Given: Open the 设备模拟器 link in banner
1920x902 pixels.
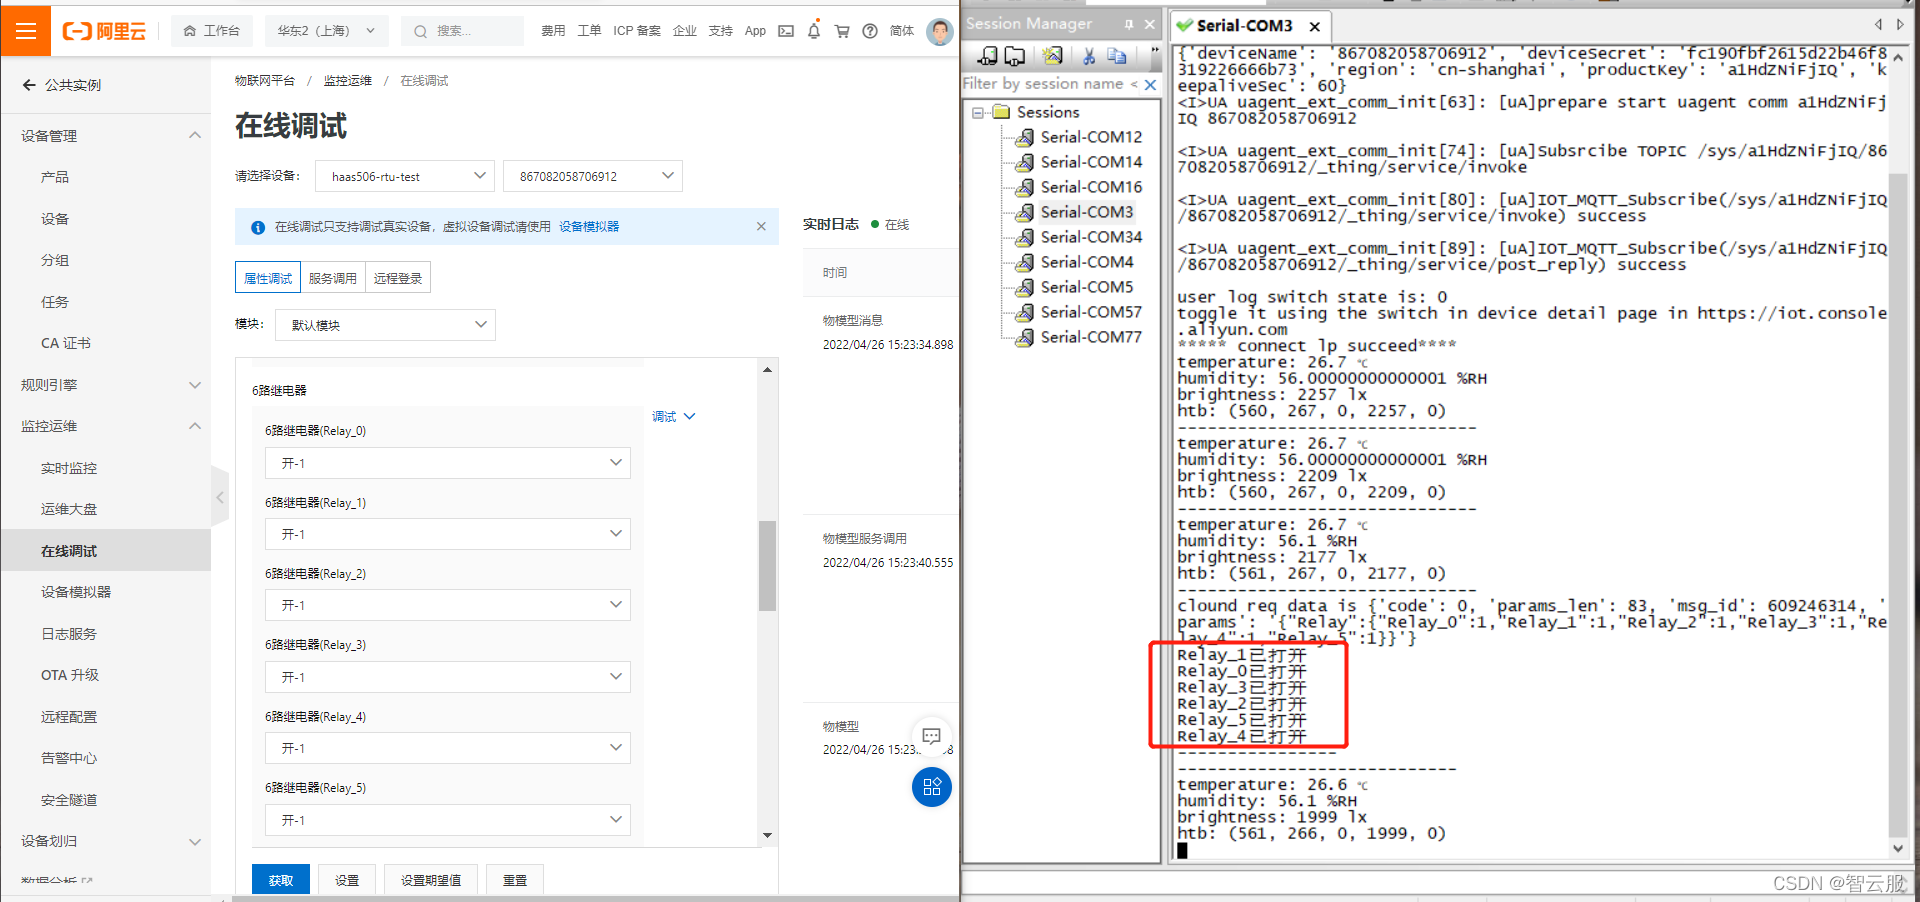Looking at the screenshot, I should pyautogui.click(x=589, y=227).
